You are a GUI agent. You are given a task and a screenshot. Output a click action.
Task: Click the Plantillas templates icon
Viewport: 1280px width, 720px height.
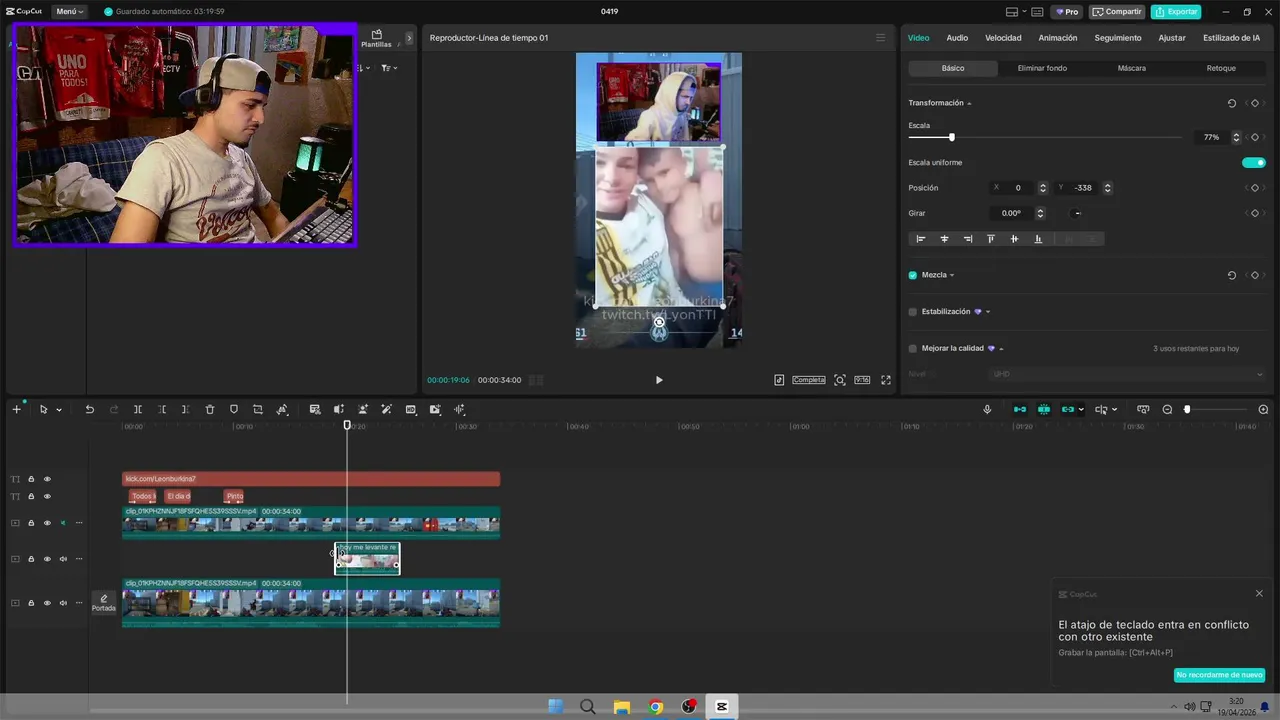[376, 38]
